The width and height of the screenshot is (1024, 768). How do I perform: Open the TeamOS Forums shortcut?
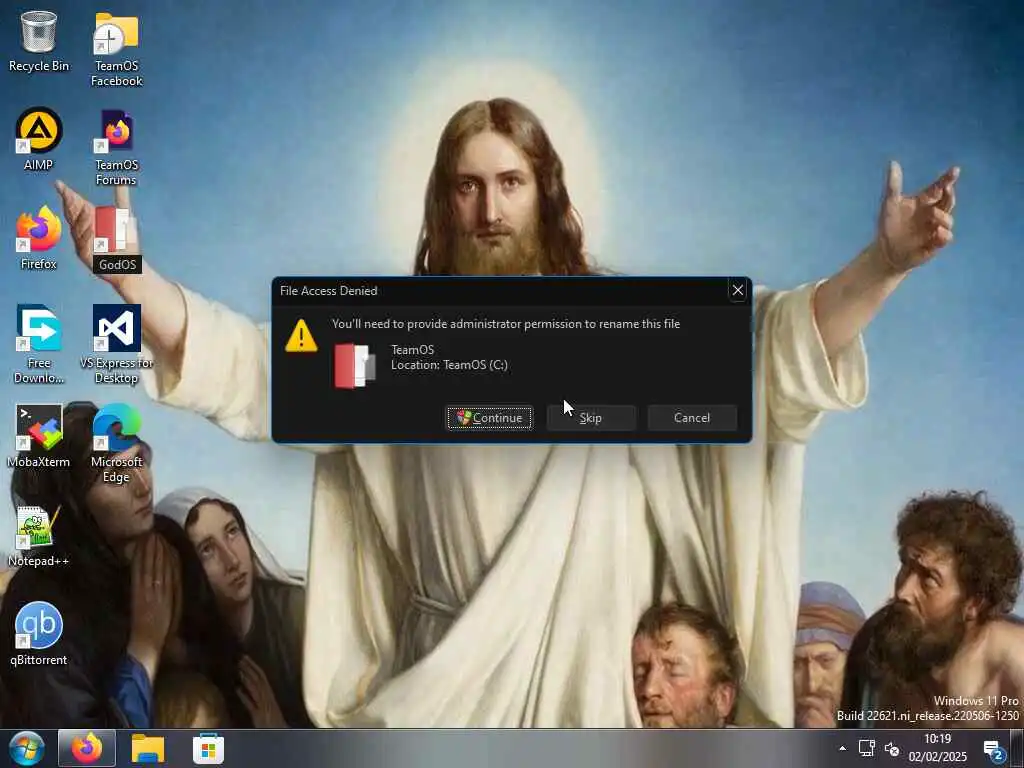pos(116,148)
